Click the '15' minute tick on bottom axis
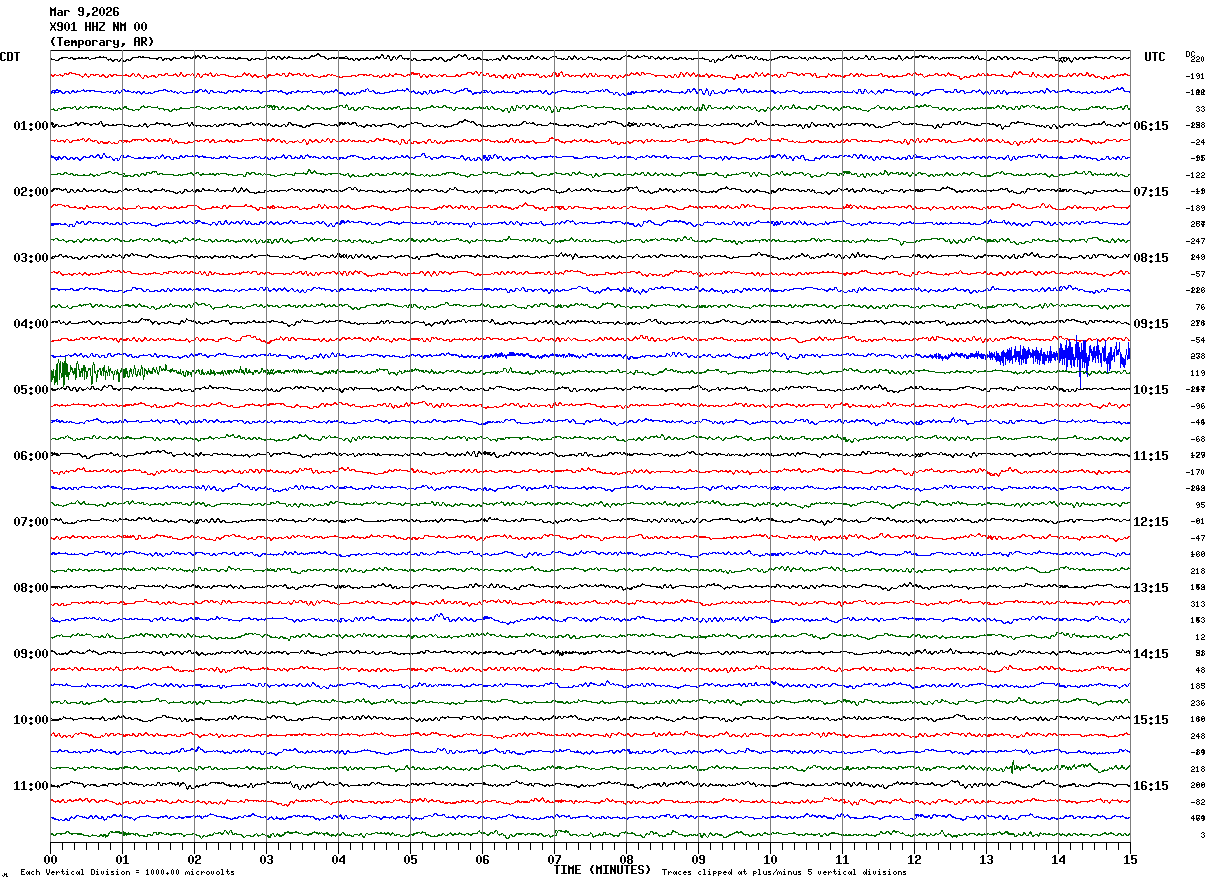Image resolution: width=1210 pixels, height=886 pixels. [x=1130, y=859]
